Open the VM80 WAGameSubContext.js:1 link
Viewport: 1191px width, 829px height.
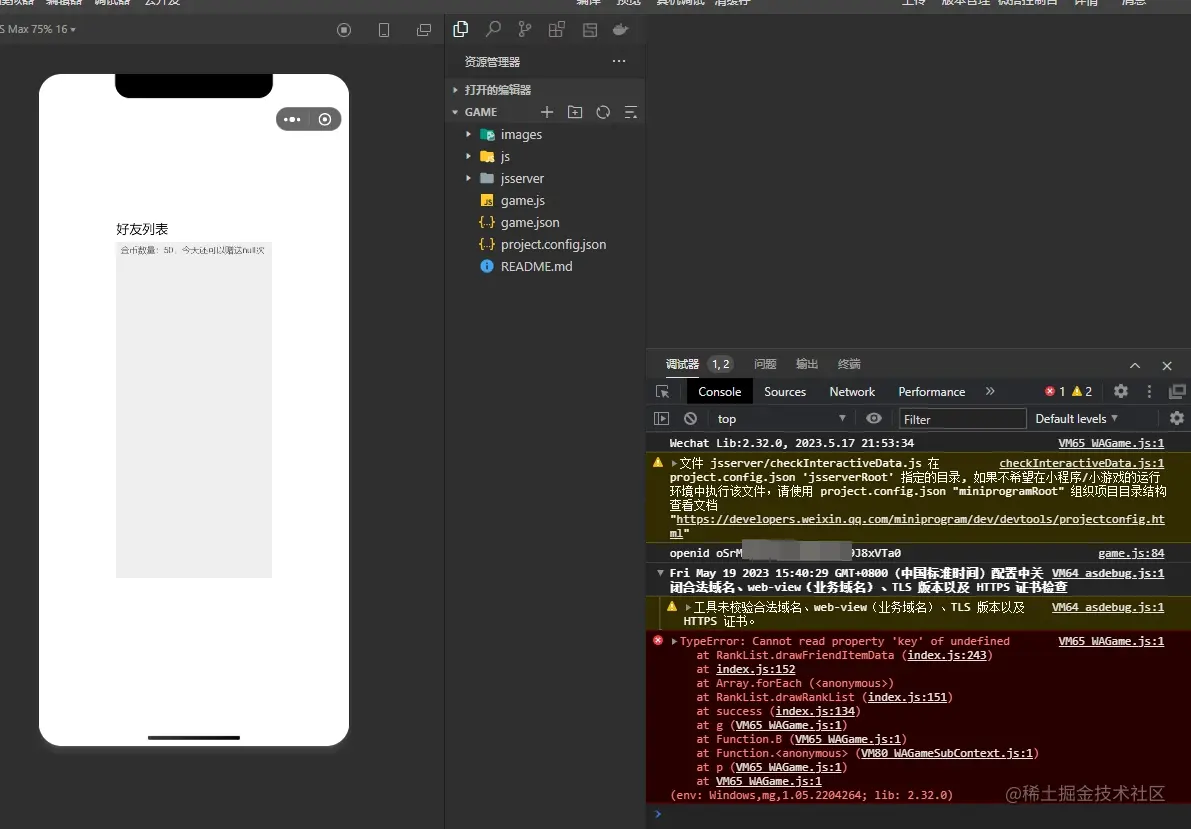point(946,753)
